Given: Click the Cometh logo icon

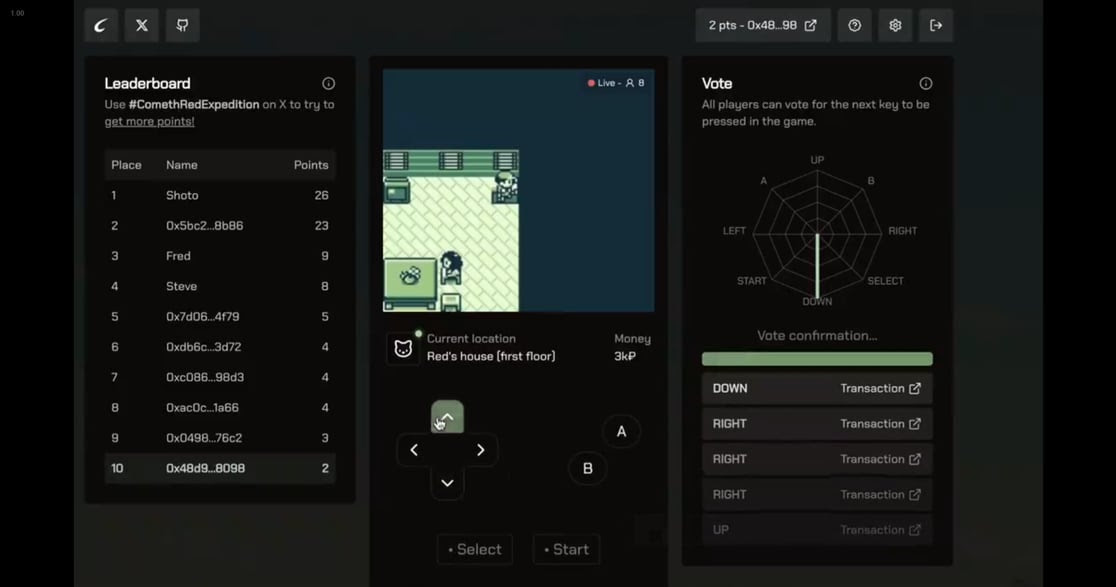Looking at the screenshot, I should (100, 26).
